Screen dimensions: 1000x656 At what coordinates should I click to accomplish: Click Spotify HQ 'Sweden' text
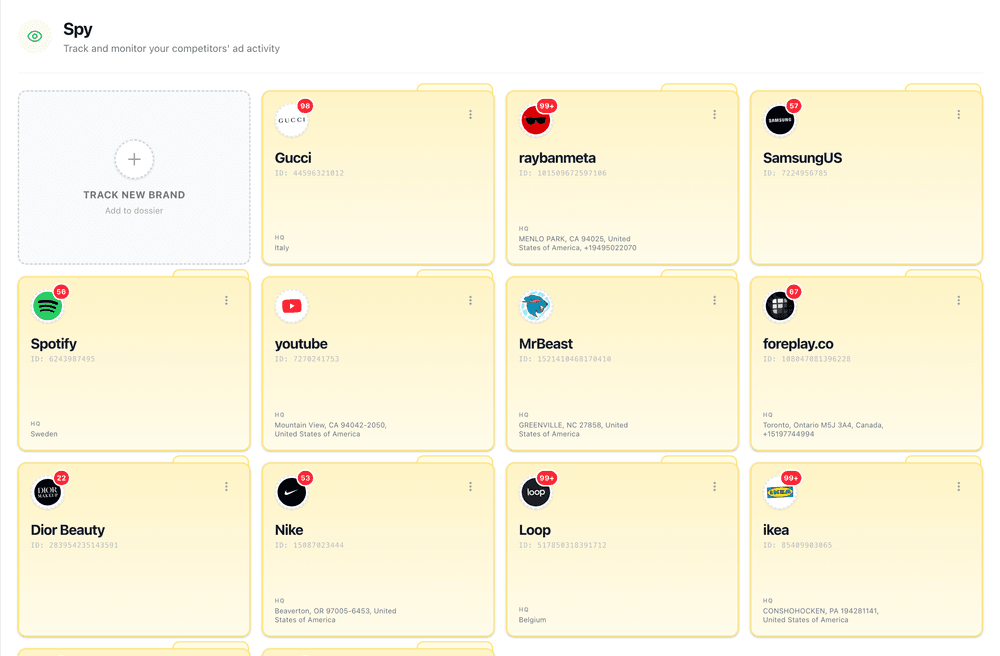pos(44,434)
